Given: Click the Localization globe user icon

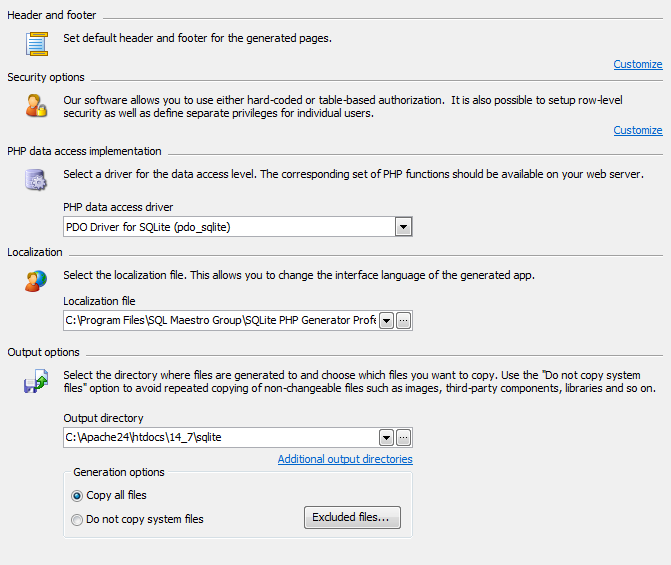Looking at the screenshot, I should coord(37,280).
